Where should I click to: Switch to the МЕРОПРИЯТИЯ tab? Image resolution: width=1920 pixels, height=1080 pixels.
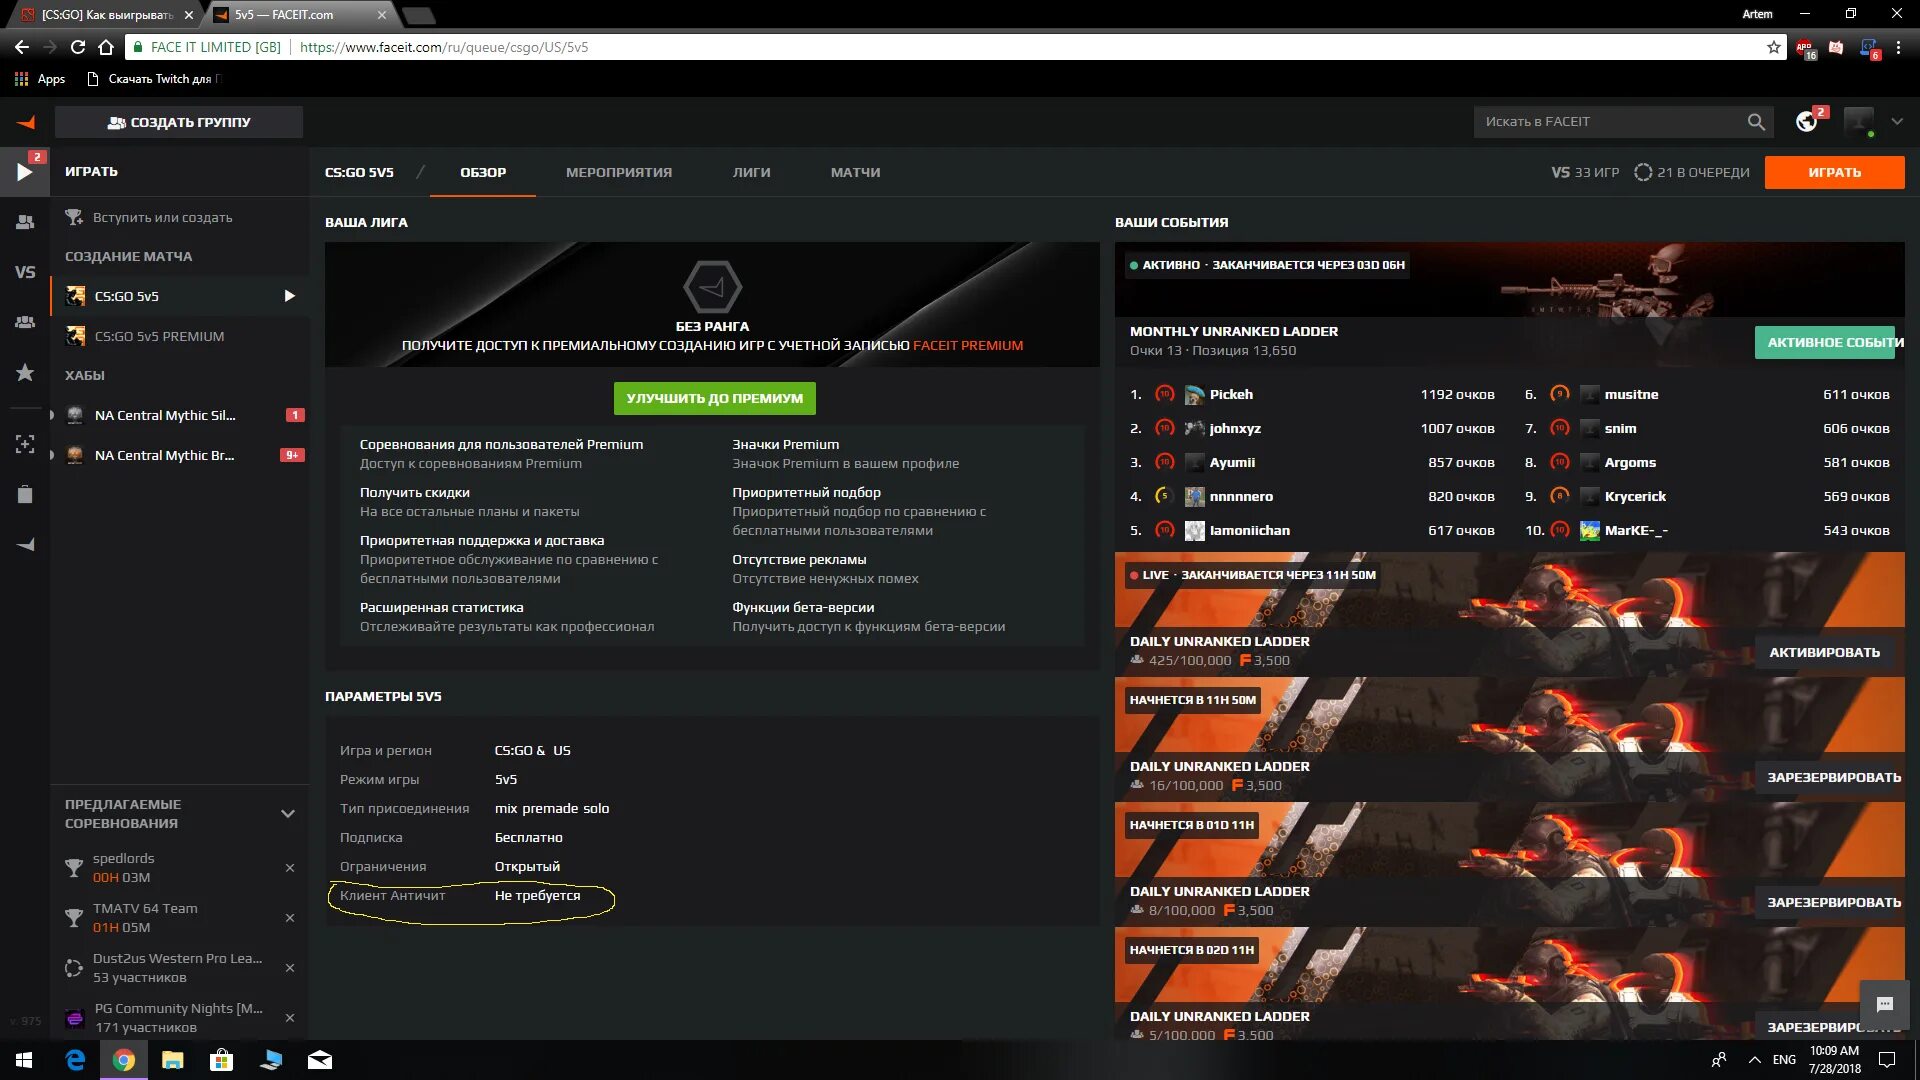point(619,172)
